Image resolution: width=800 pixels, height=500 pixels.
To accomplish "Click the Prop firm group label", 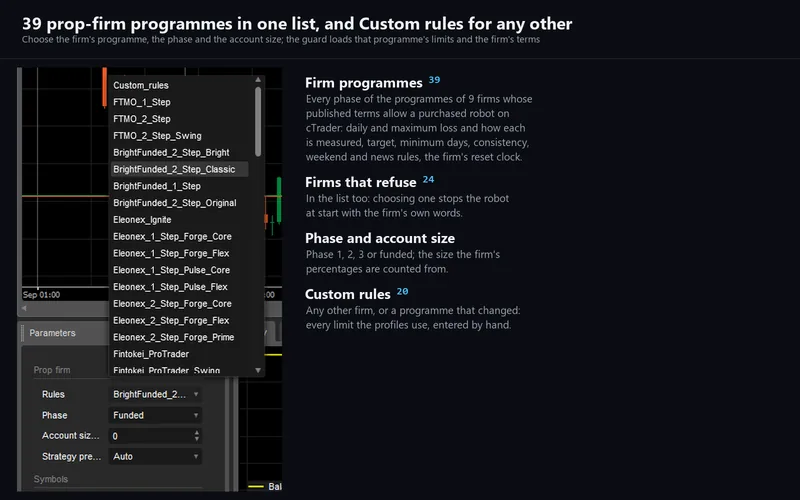I will [52, 370].
